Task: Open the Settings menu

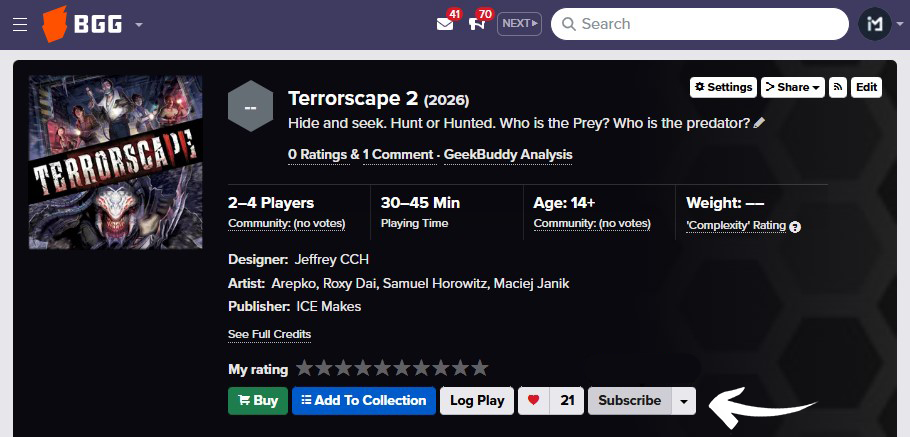Action: pyautogui.click(x=722, y=87)
